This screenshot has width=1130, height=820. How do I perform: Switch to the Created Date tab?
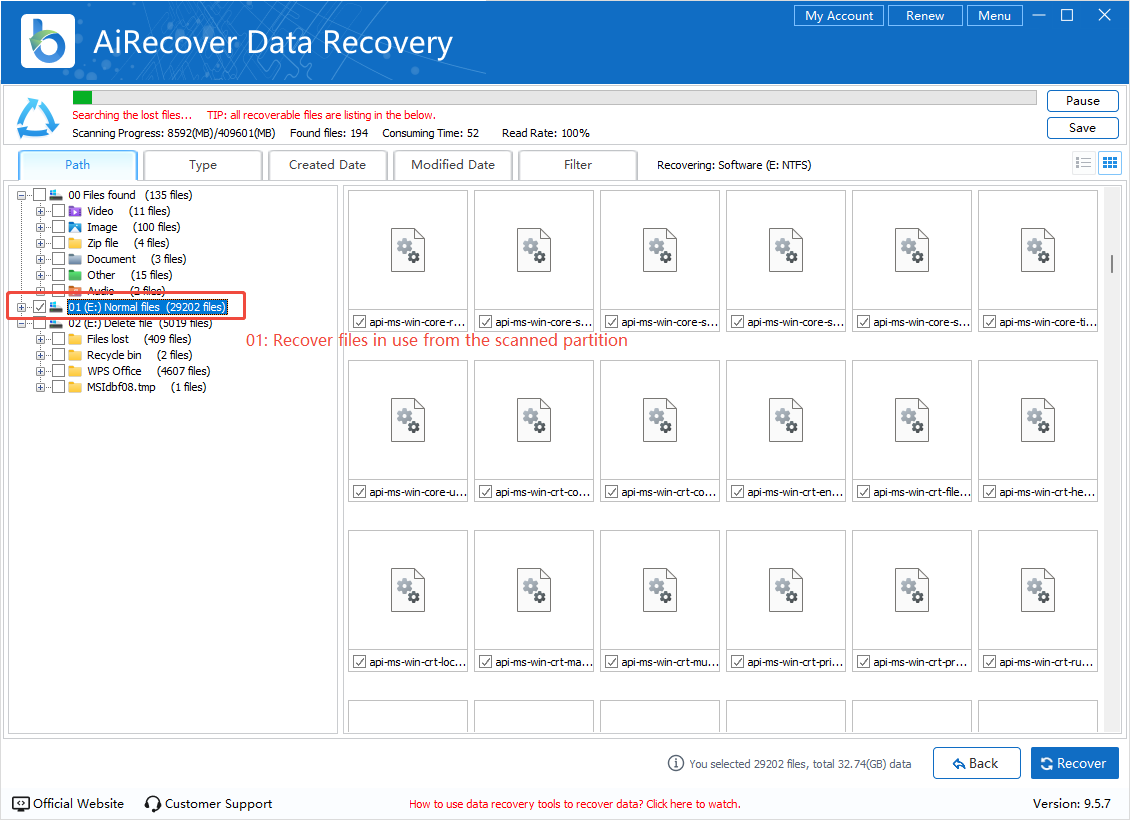coord(327,165)
